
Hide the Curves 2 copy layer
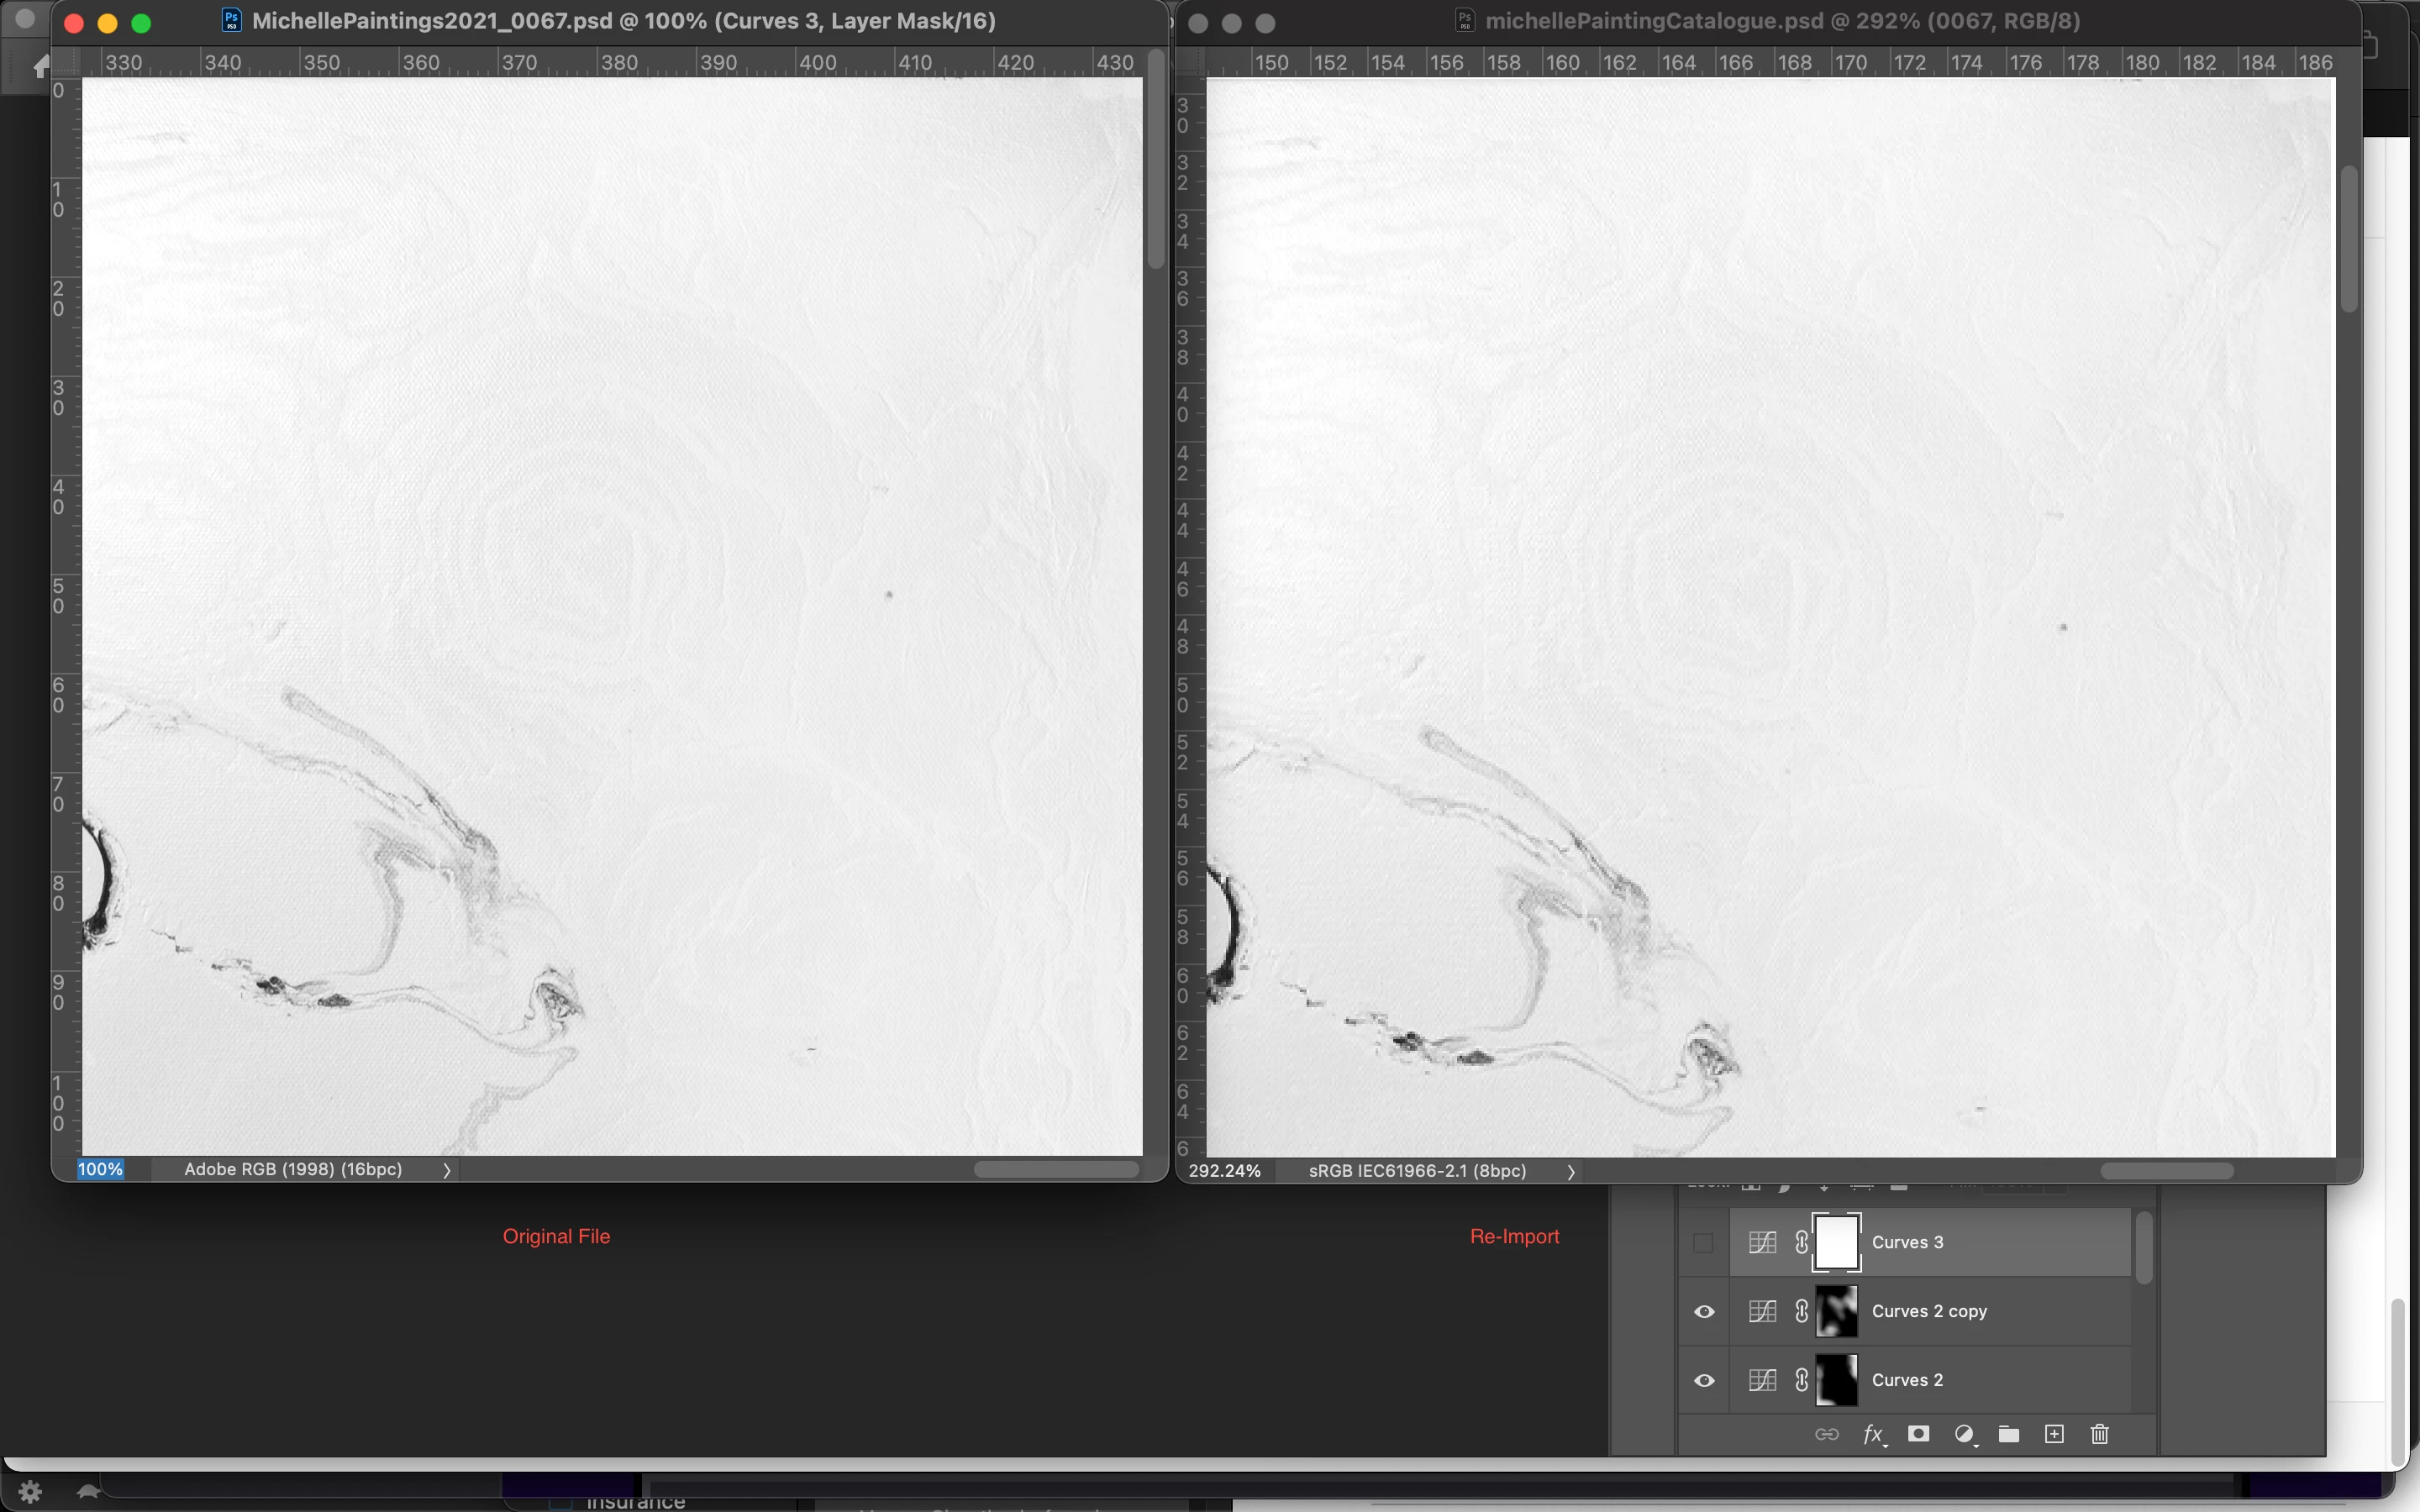tap(1704, 1311)
